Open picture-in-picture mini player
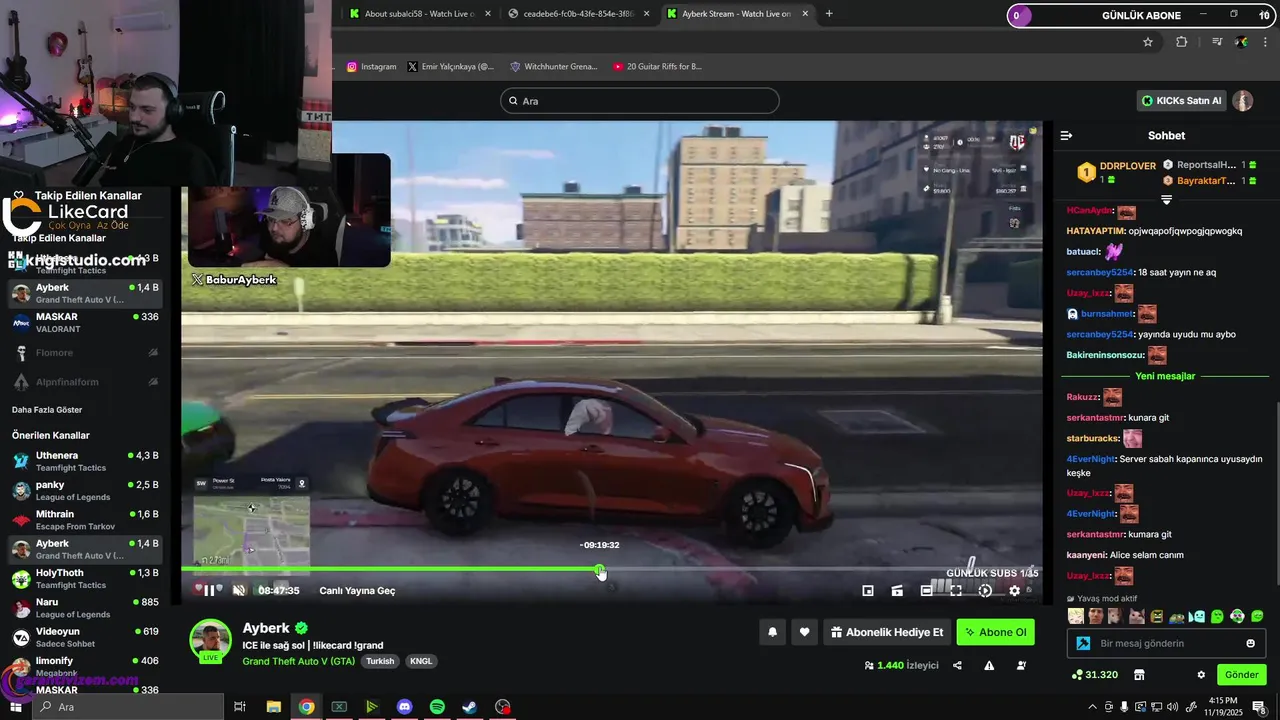The height and width of the screenshot is (720, 1280). point(868,590)
